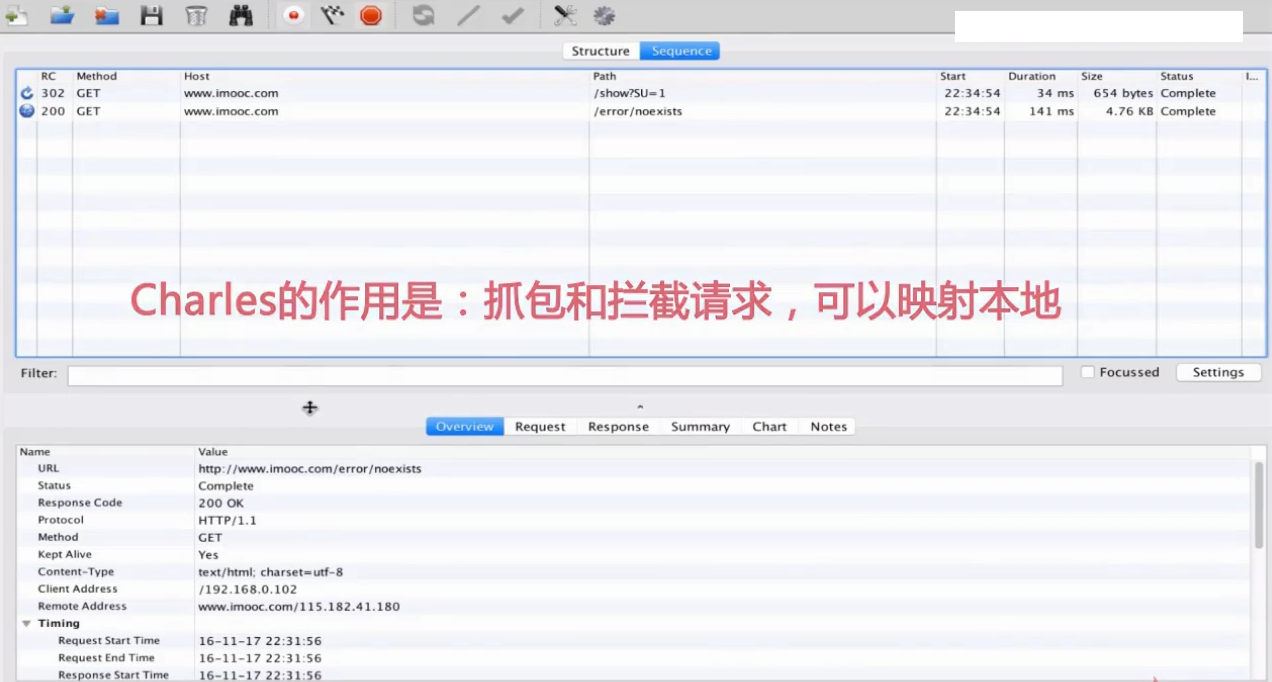Select the Protocol row HTTP/1.1 value
Image resolution: width=1272 pixels, height=682 pixels.
[225, 520]
